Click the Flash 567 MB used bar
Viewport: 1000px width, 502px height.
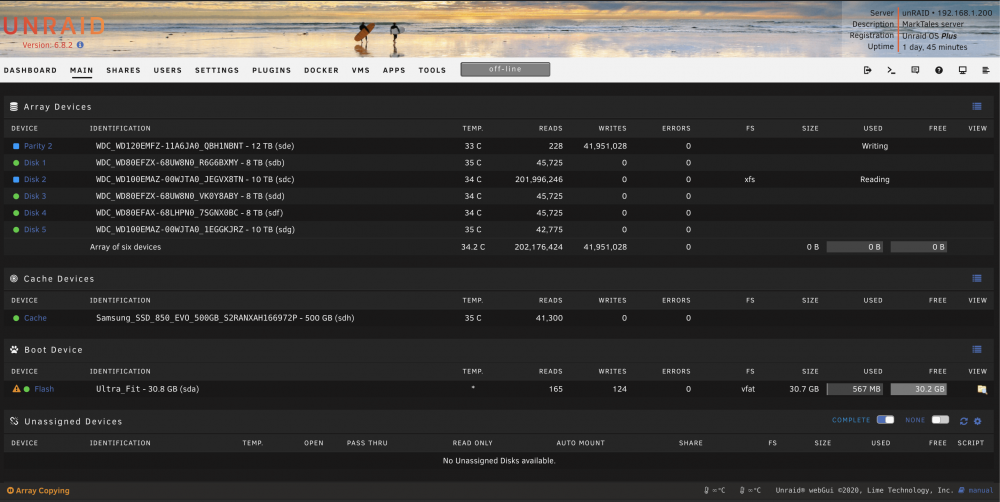pyautogui.click(x=855, y=388)
